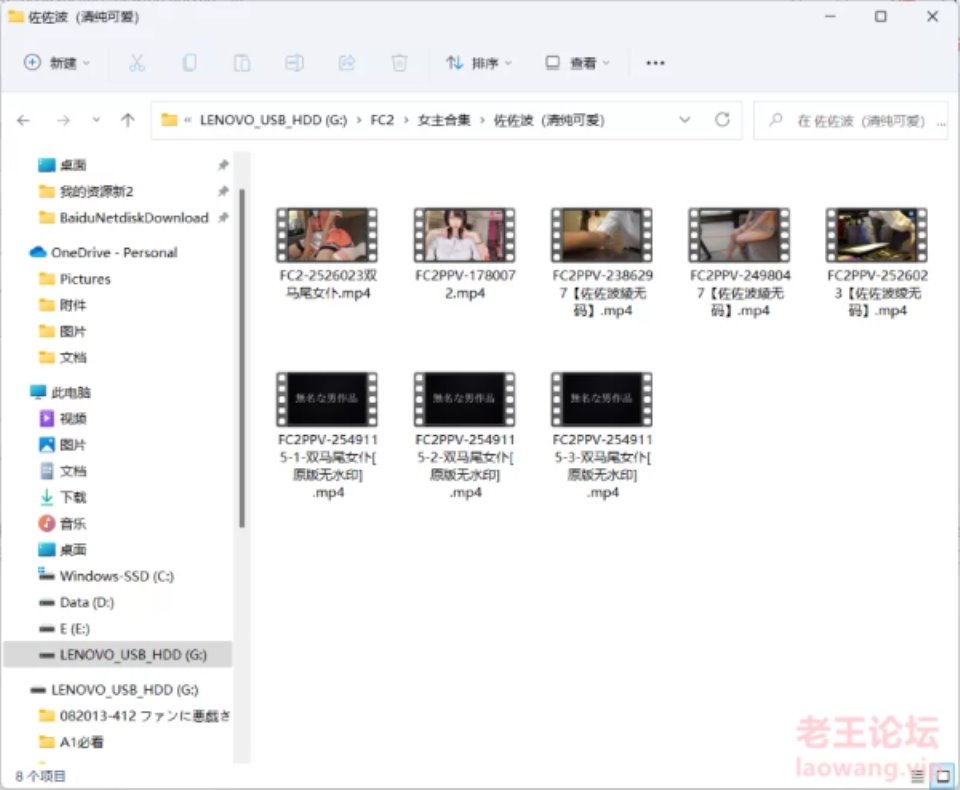Click the Rename icon in toolbar
The height and width of the screenshot is (790, 960).
[x=294, y=62]
